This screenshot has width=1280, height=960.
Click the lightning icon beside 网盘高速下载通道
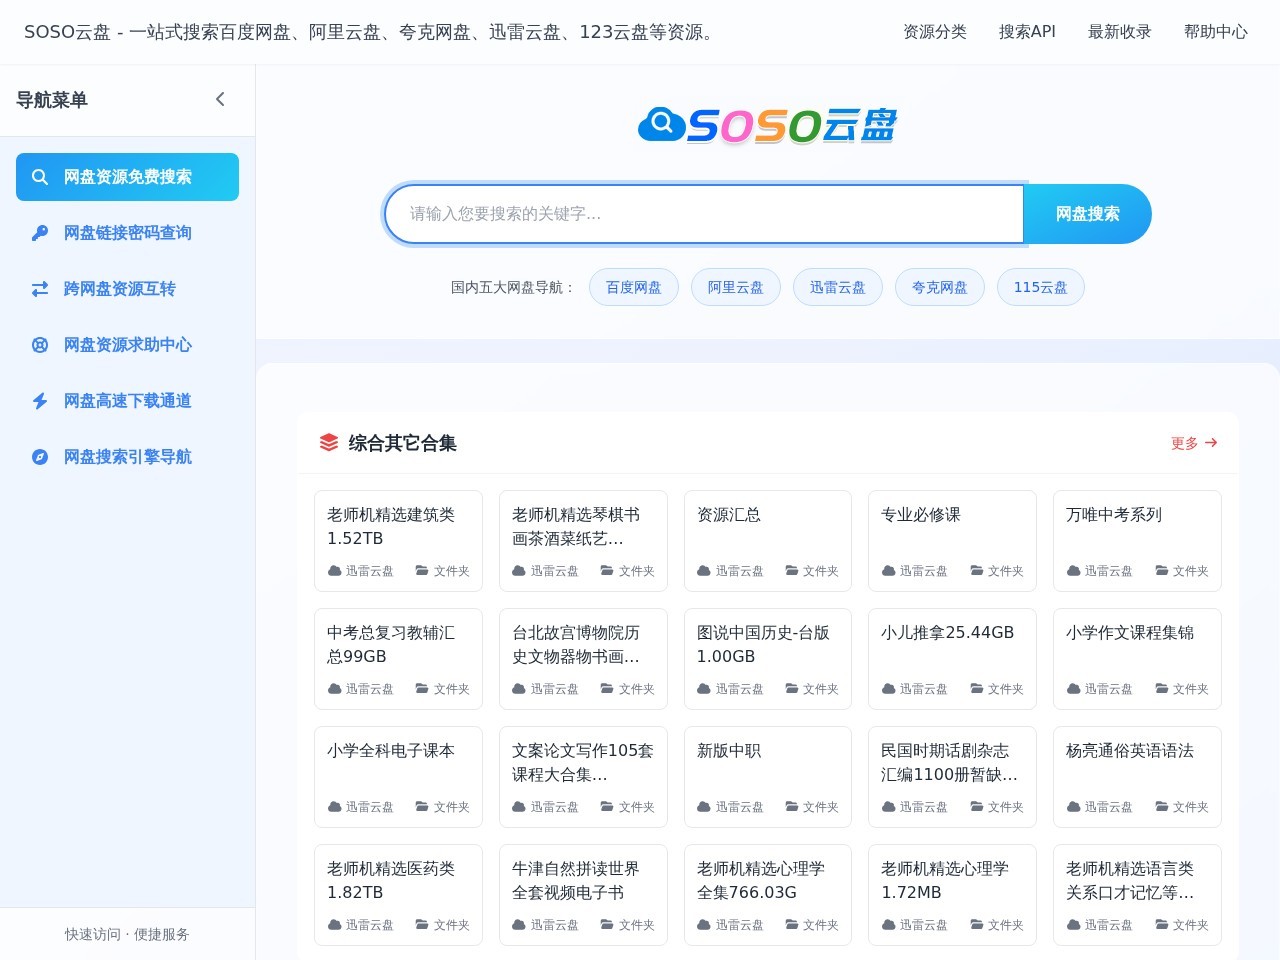[40, 401]
